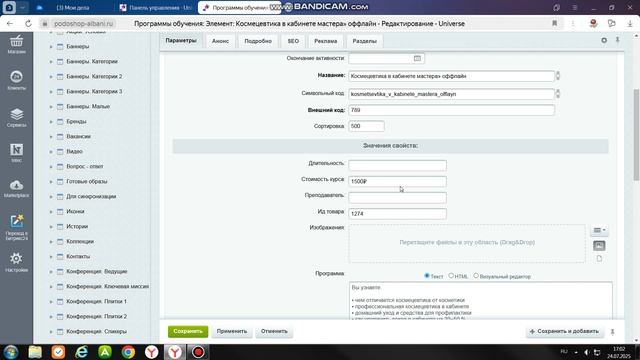Open the browser downloads icon
Screen dimensions: 640x360
(x=630, y=24)
